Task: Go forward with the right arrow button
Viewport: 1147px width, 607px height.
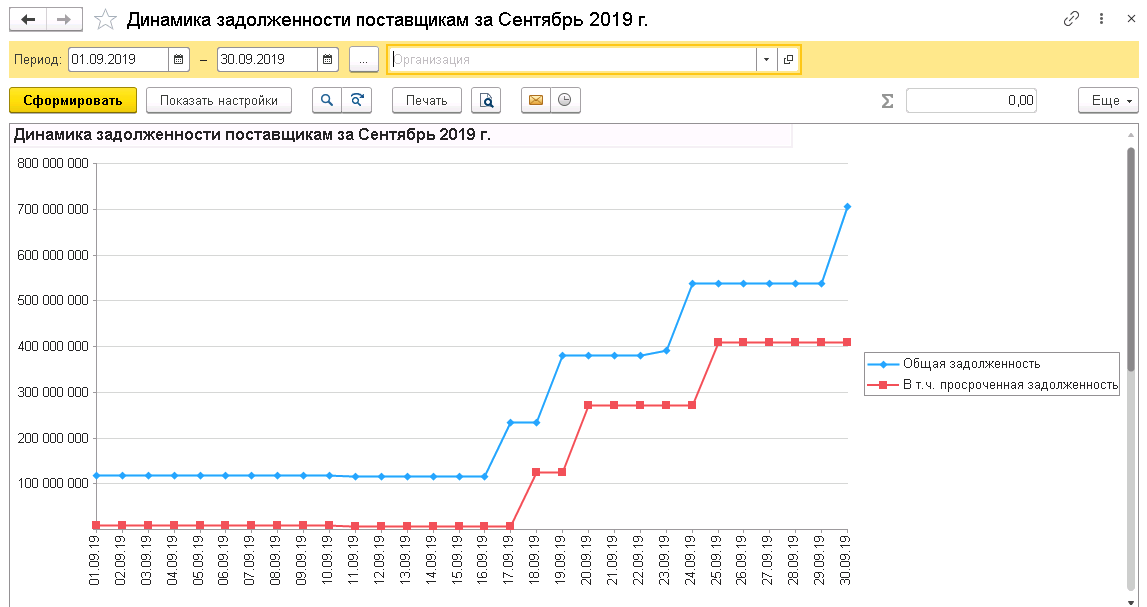Action: 64,20
